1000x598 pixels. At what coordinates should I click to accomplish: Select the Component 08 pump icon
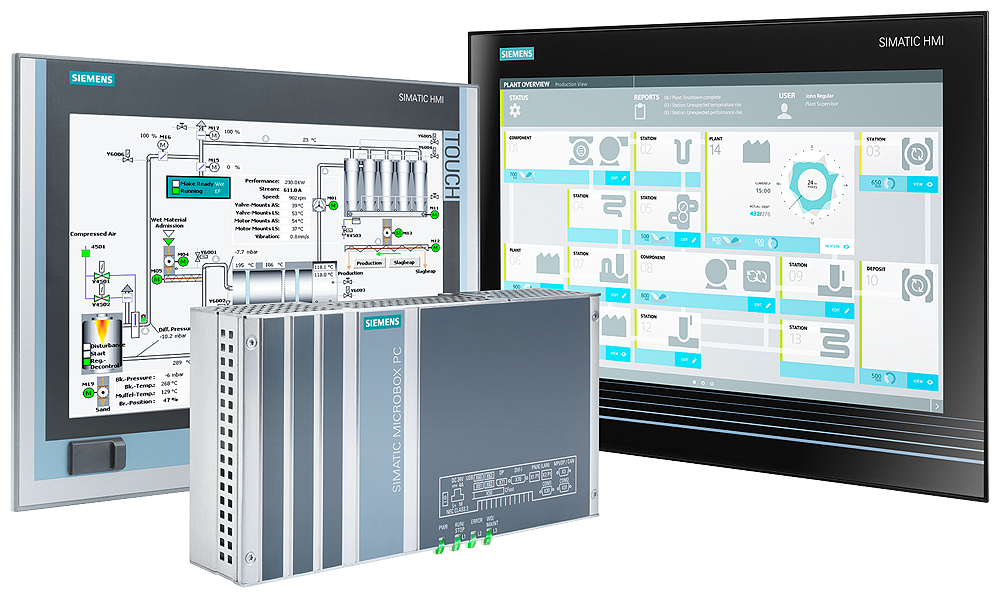tap(721, 274)
